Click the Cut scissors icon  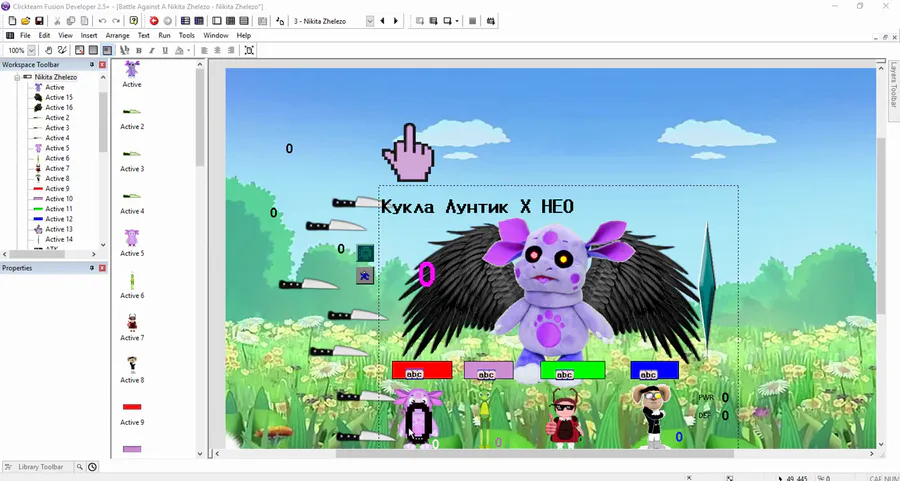click(57, 21)
